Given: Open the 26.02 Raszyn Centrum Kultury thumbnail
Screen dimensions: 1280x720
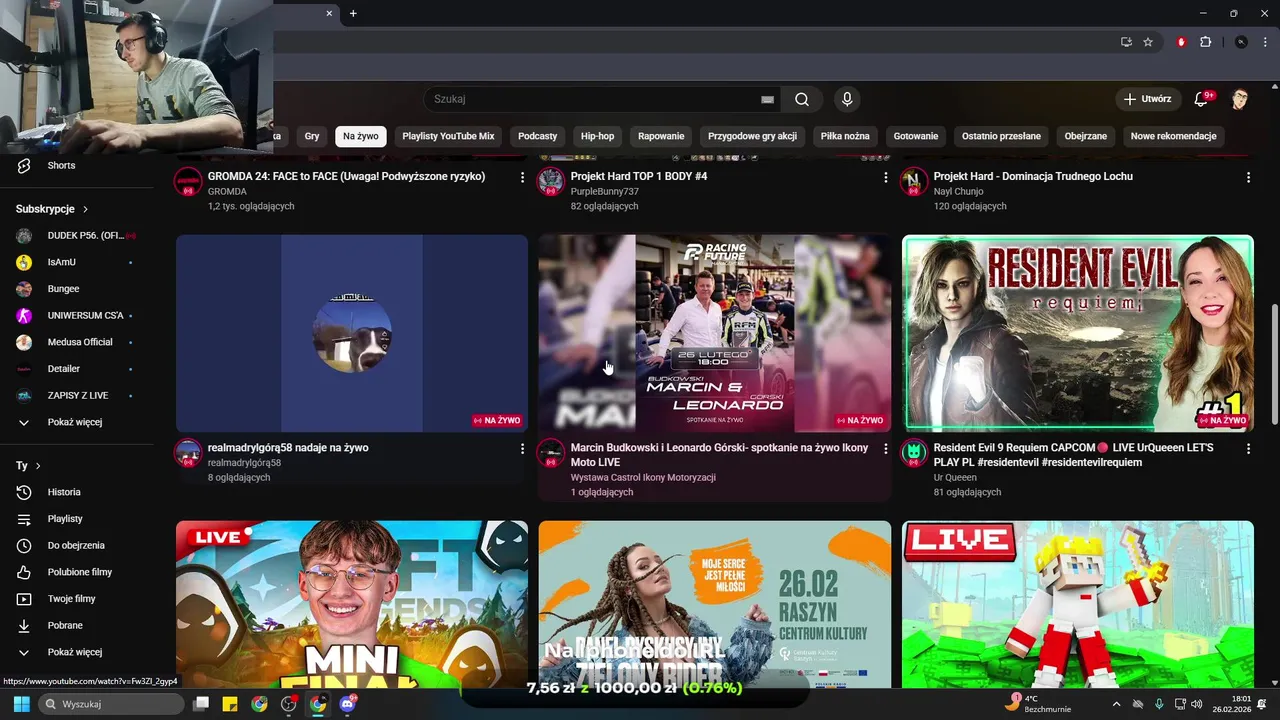Looking at the screenshot, I should click(715, 604).
